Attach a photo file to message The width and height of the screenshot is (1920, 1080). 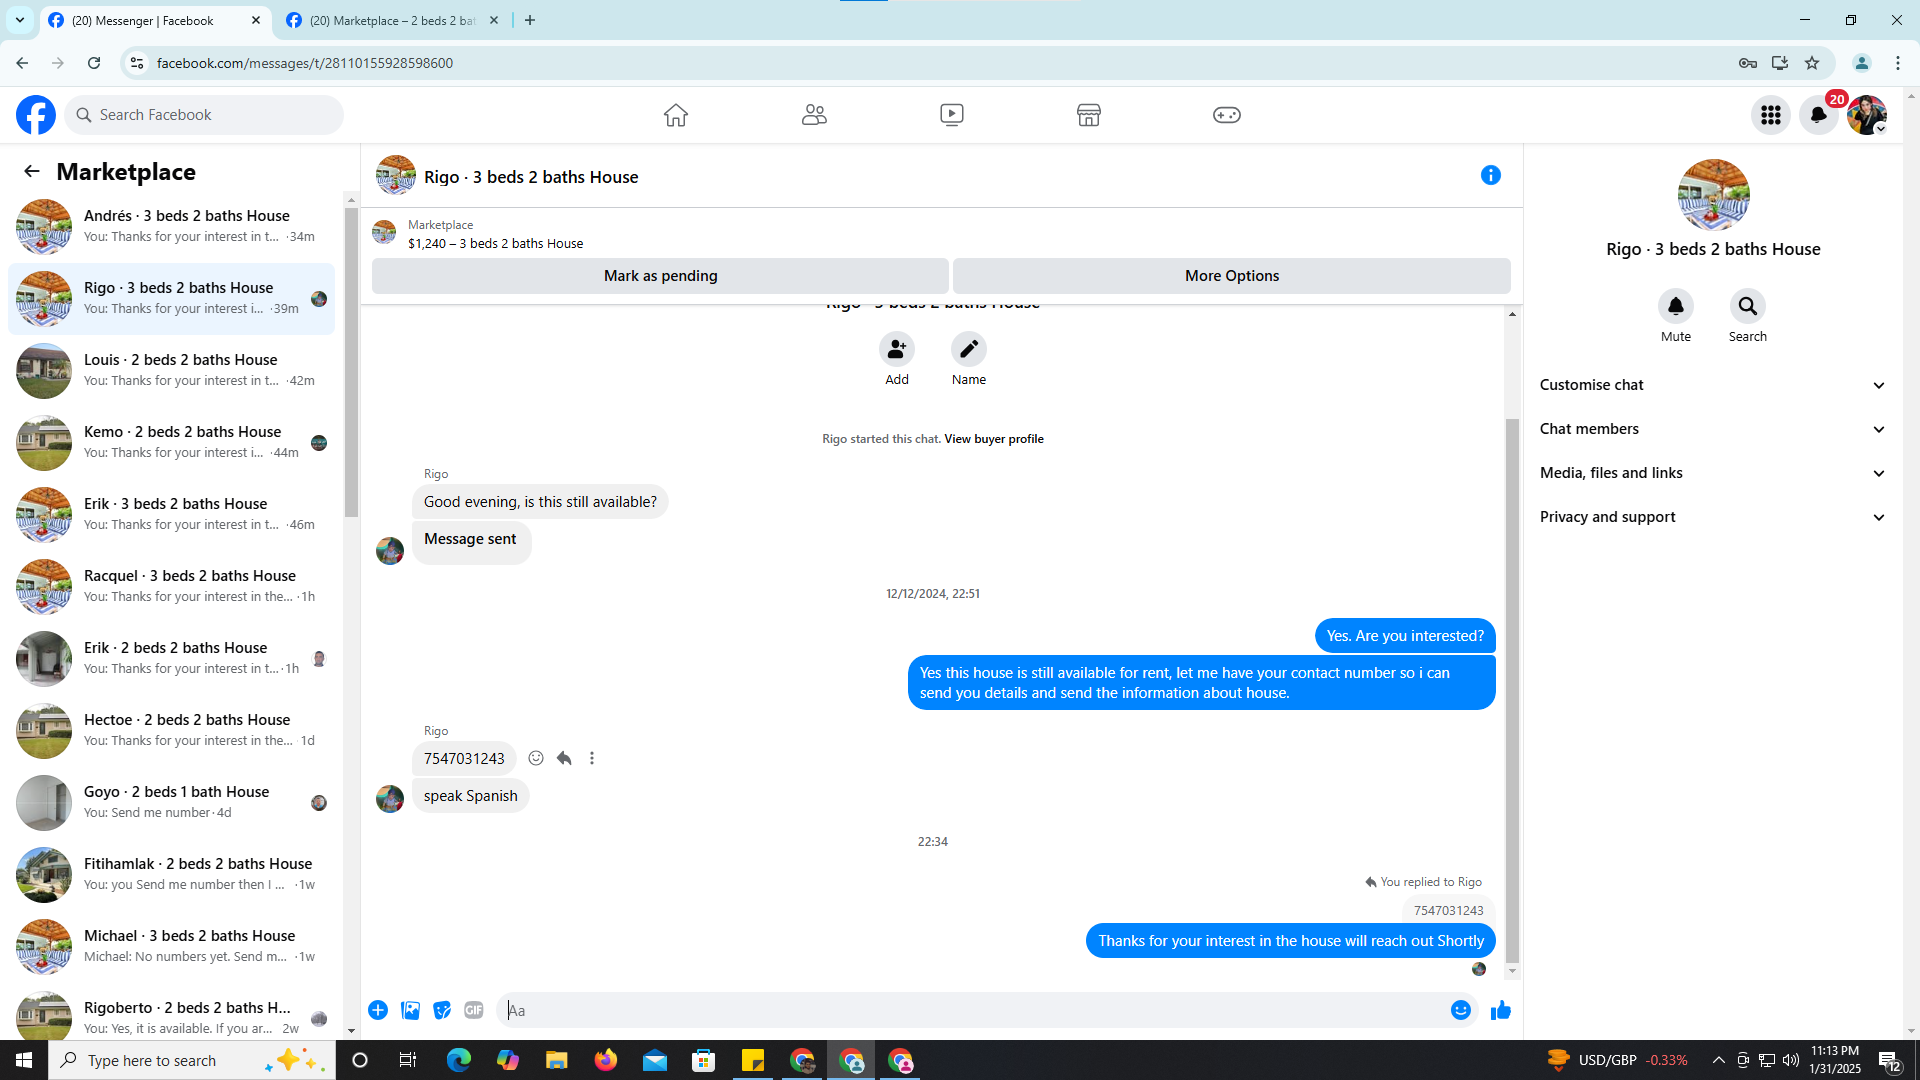pyautogui.click(x=410, y=1011)
